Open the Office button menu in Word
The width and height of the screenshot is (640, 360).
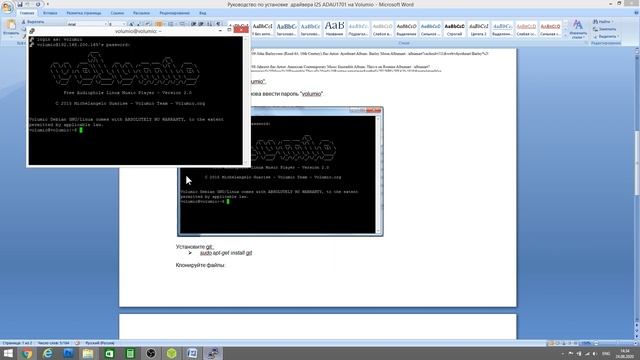click(7, 7)
